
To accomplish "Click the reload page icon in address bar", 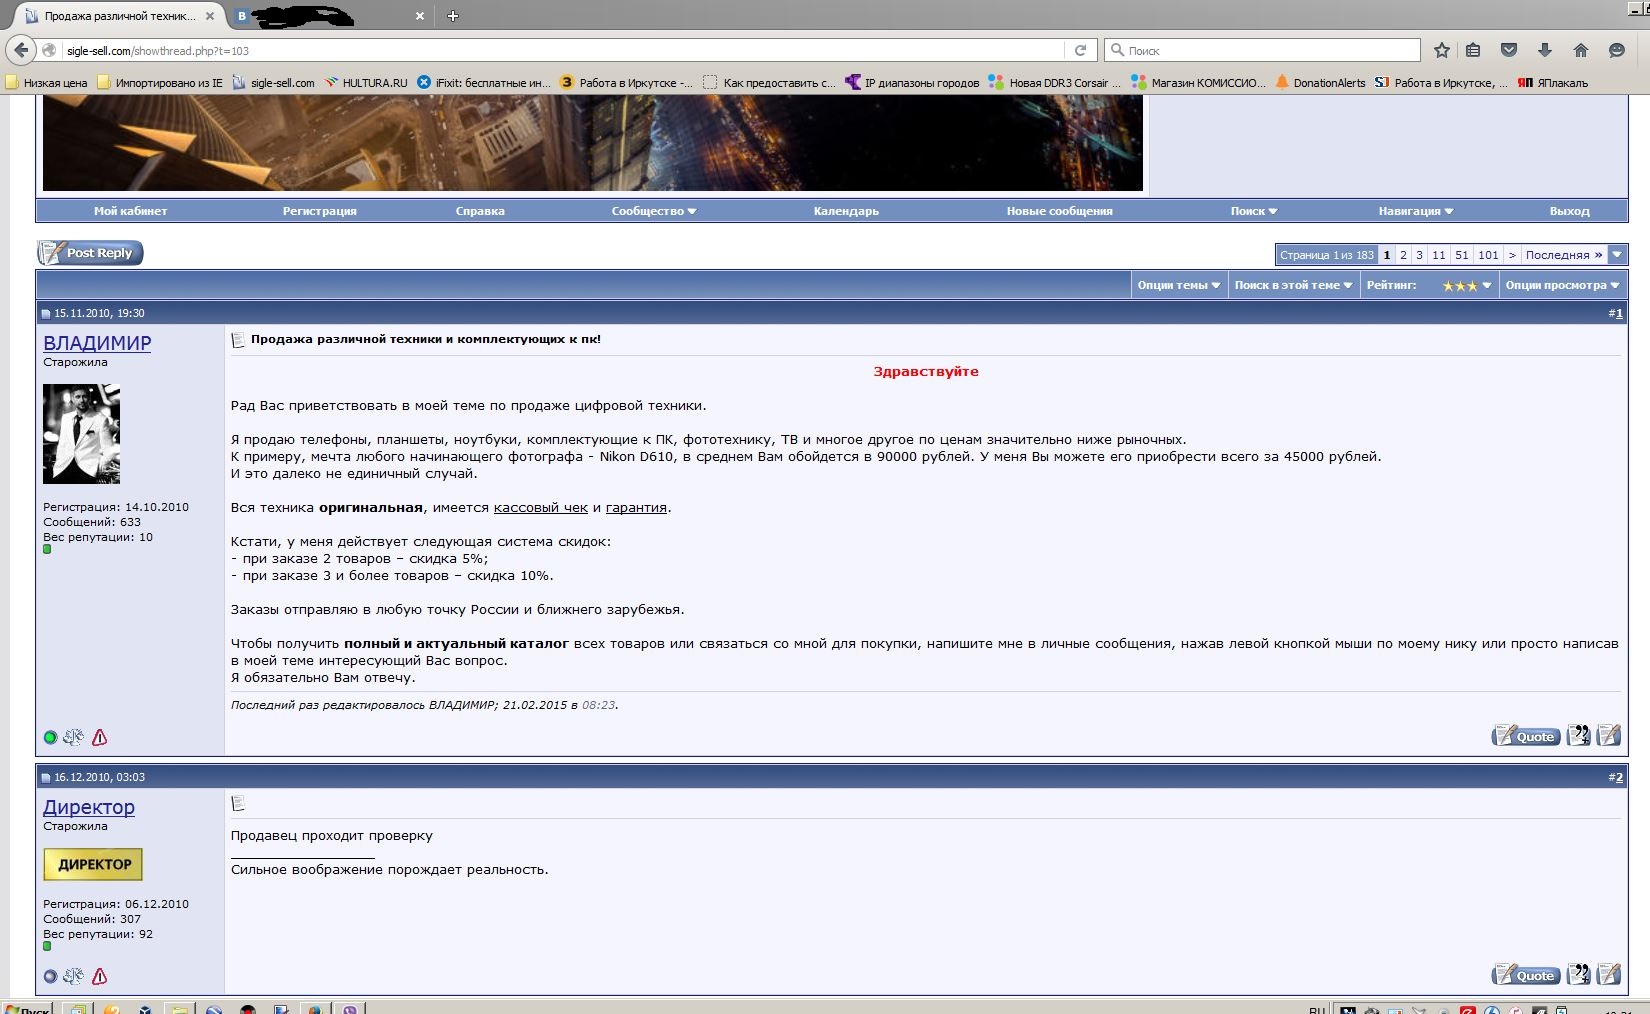I will pos(1080,50).
